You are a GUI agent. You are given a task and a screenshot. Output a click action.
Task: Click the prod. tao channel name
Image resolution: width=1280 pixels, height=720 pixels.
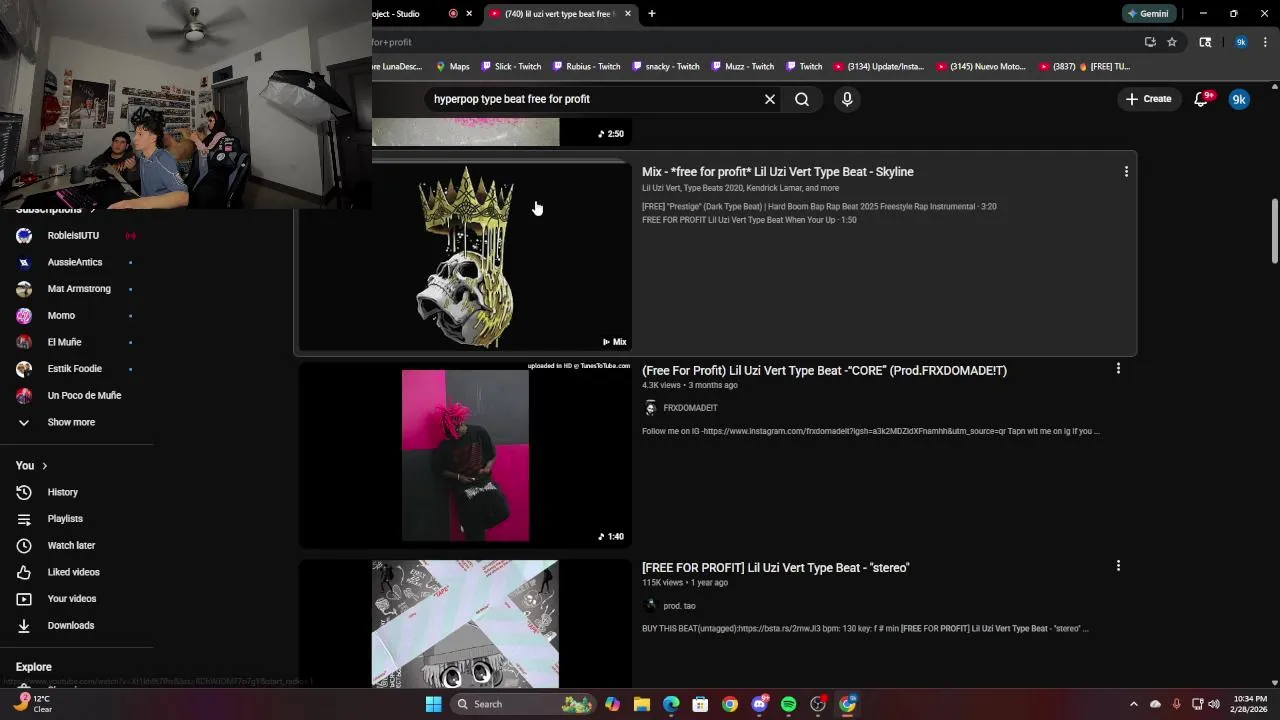(x=679, y=606)
